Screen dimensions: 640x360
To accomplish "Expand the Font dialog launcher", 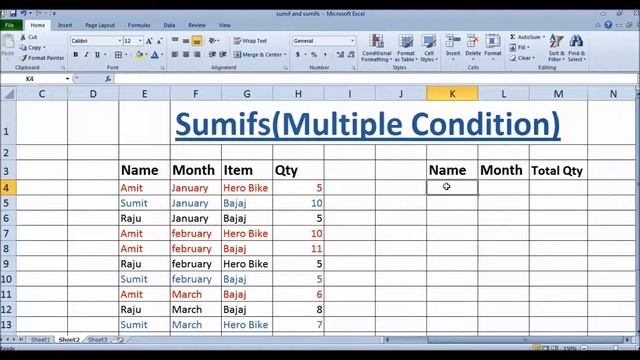I will point(162,68).
